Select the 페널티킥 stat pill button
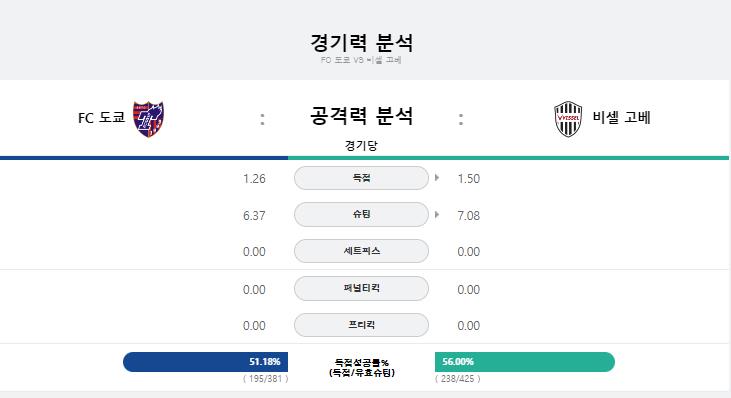Screen dimensions: 731x398 pos(361,288)
